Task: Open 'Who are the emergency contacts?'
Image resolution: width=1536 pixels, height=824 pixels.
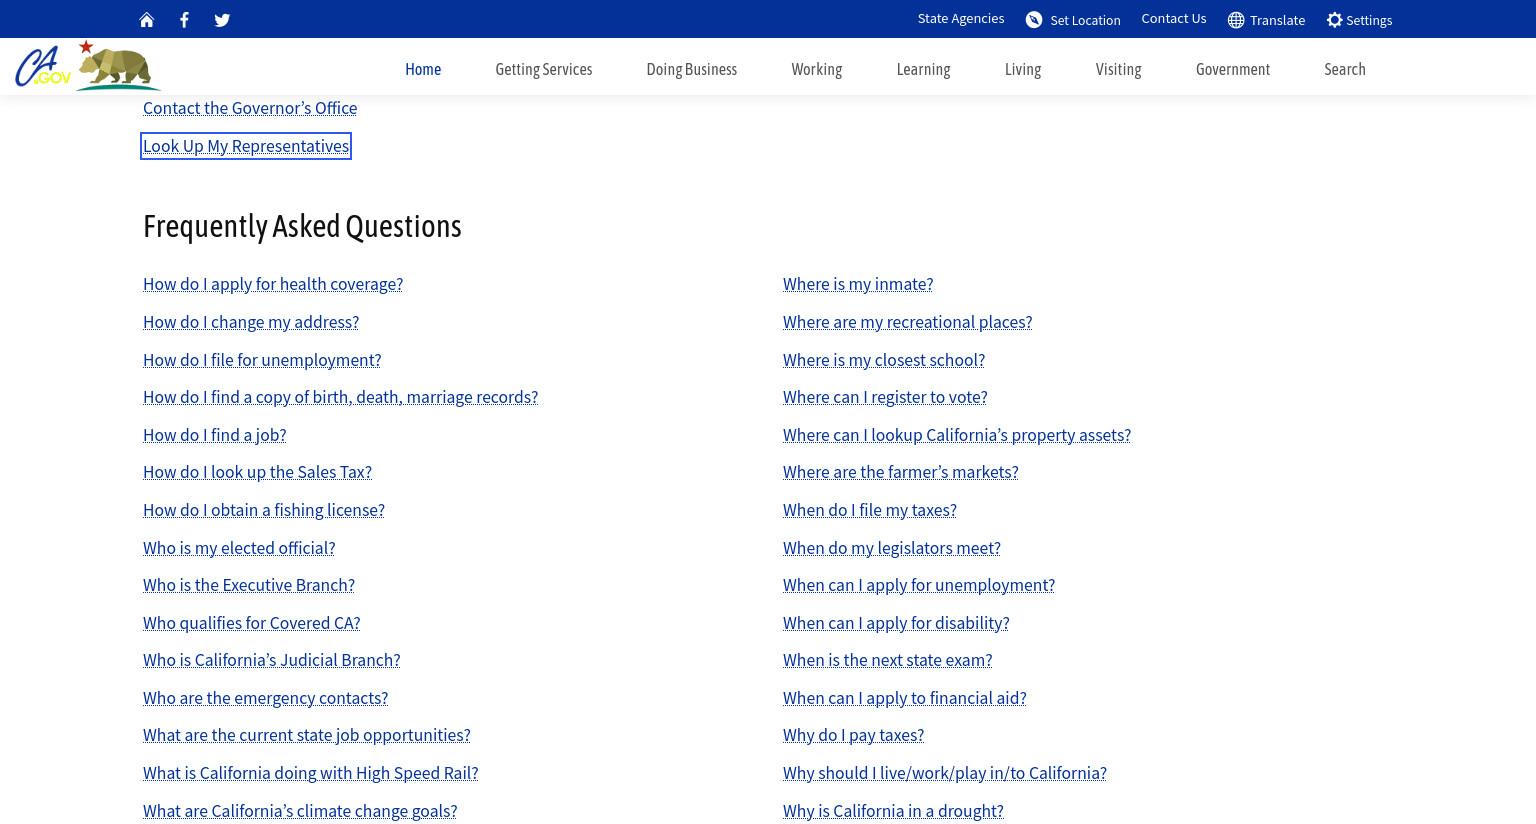Action: 265,698
